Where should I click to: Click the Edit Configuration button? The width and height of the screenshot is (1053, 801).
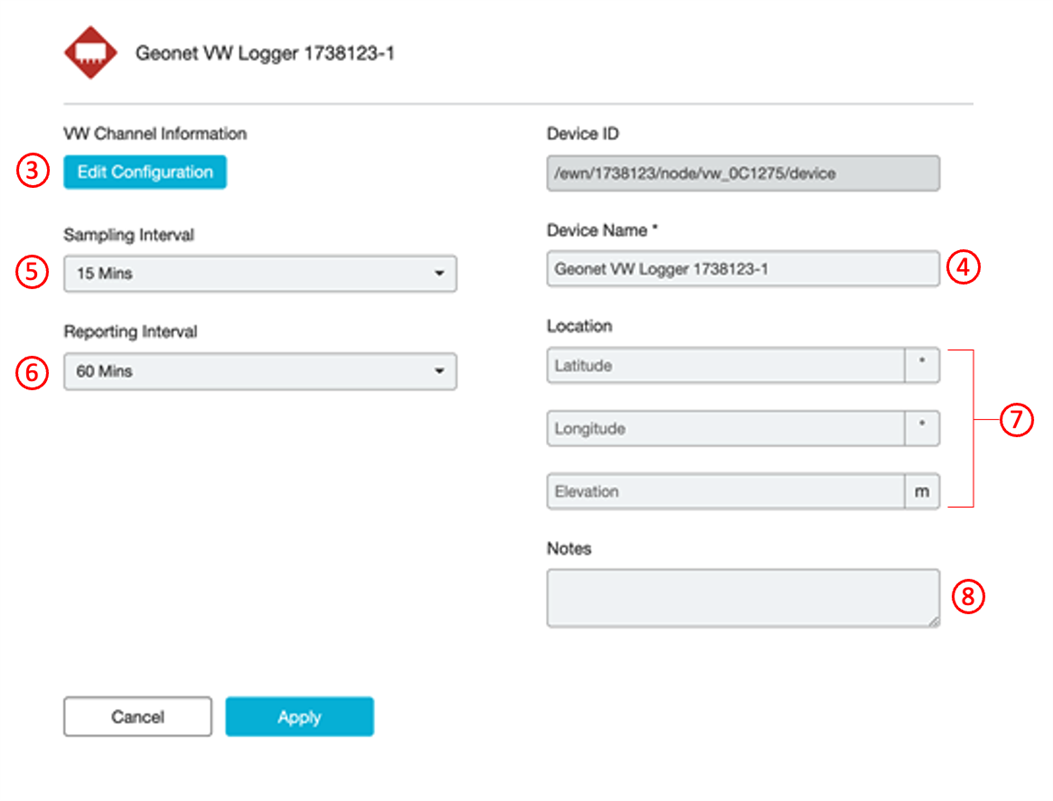[145, 172]
